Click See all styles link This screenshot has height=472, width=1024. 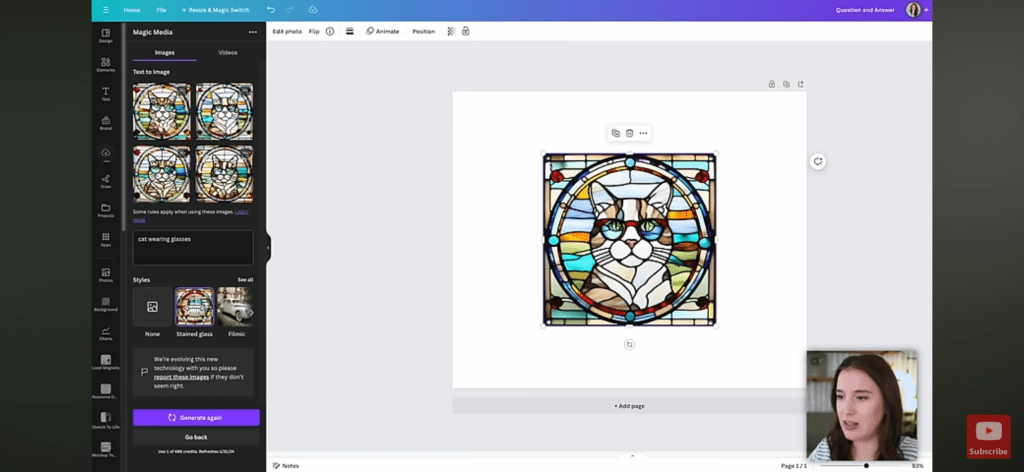245,279
